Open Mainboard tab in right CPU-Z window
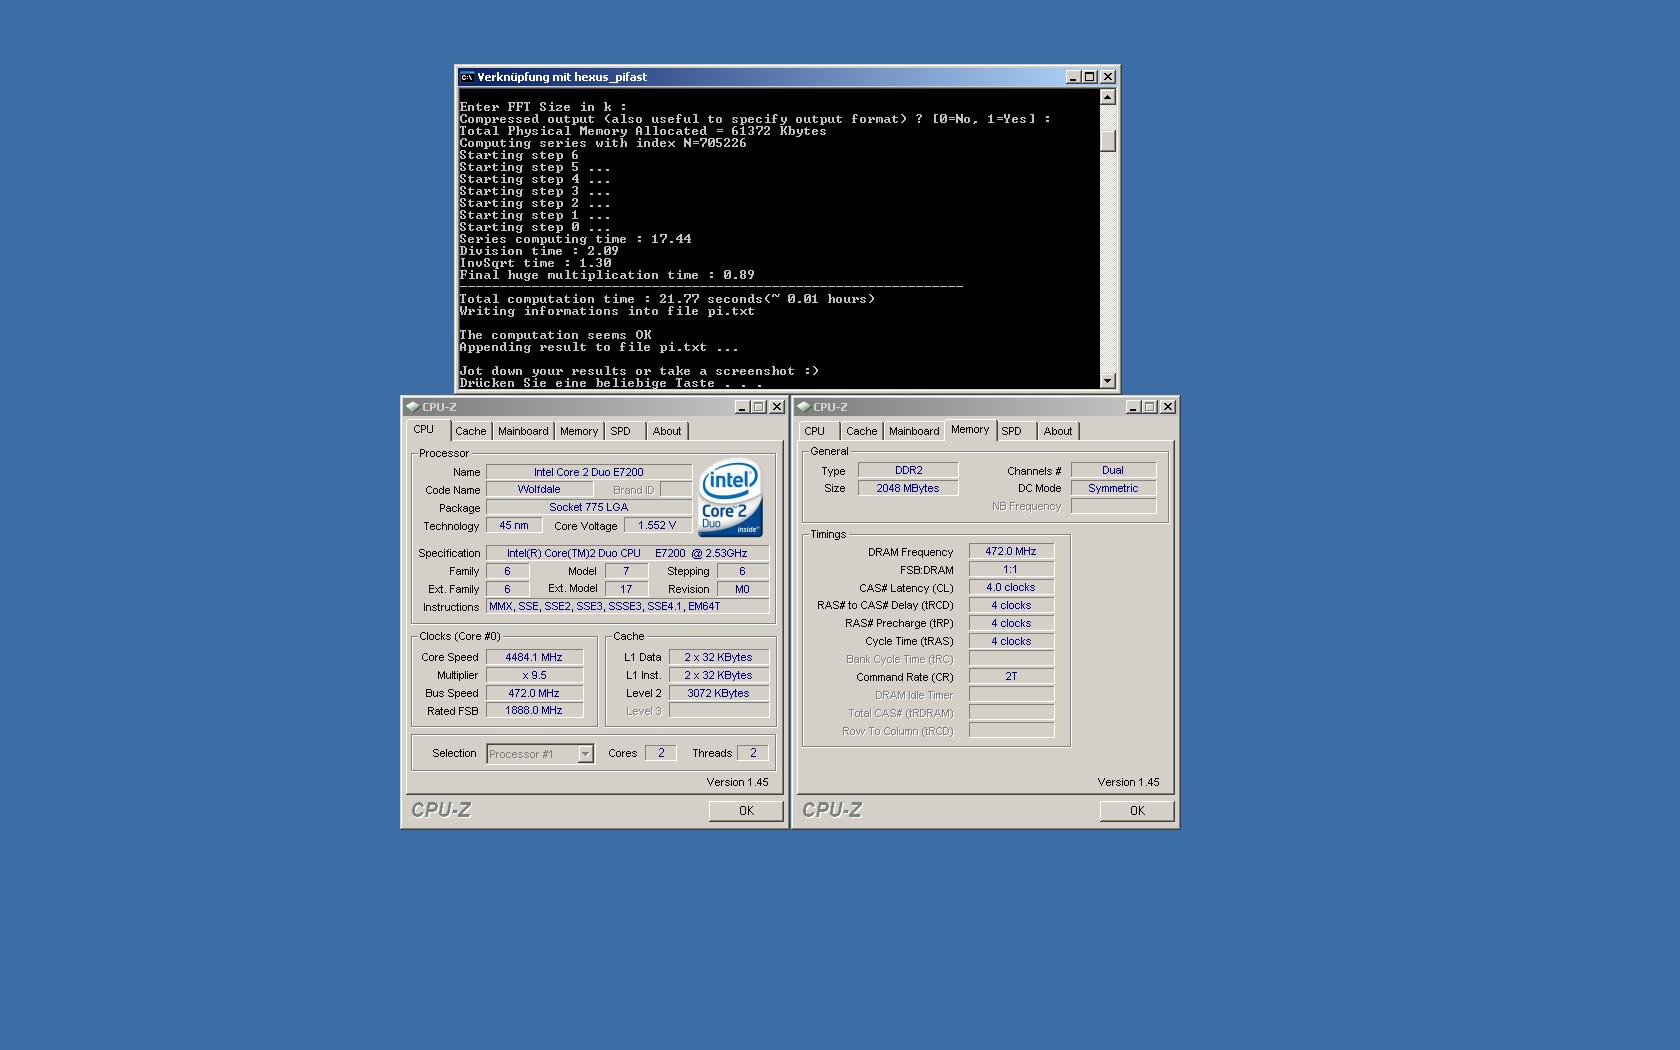This screenshot has height=1050, width=1680. [x=914, y=431]
